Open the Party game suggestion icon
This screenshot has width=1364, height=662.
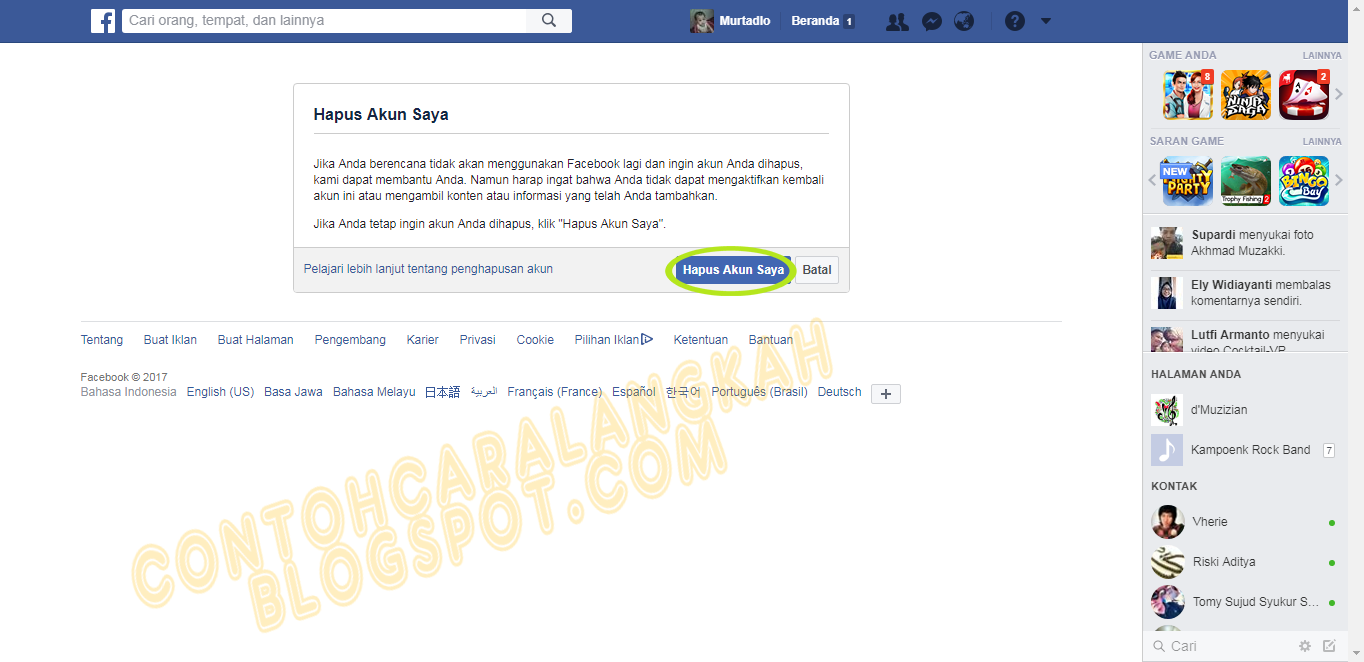[x=1187, y=181]
